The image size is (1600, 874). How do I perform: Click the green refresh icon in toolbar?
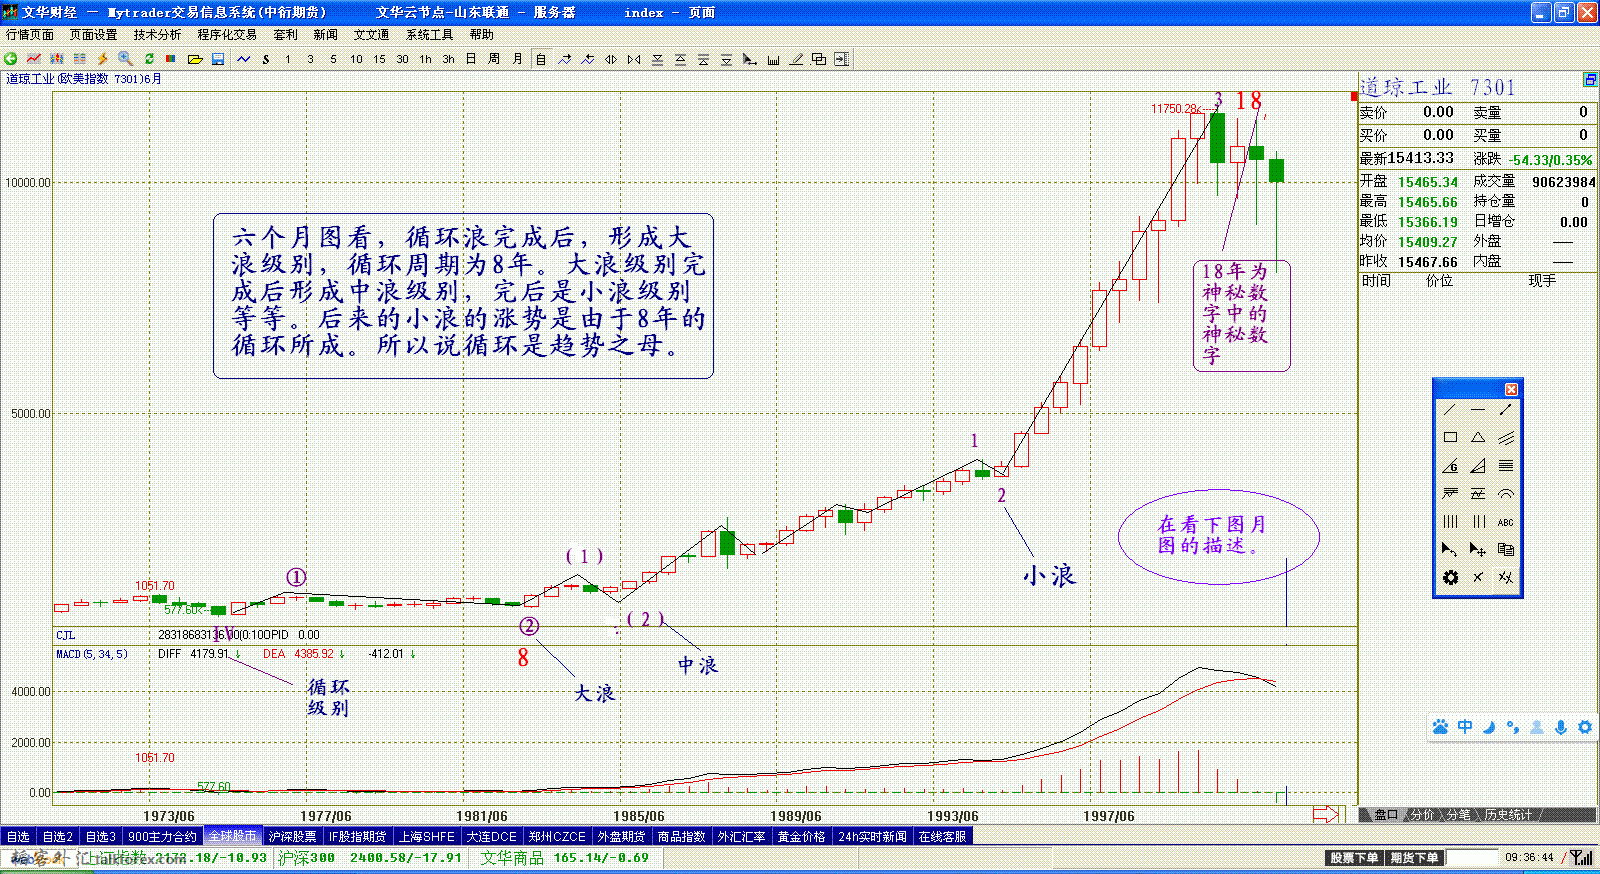click(149, 59)
